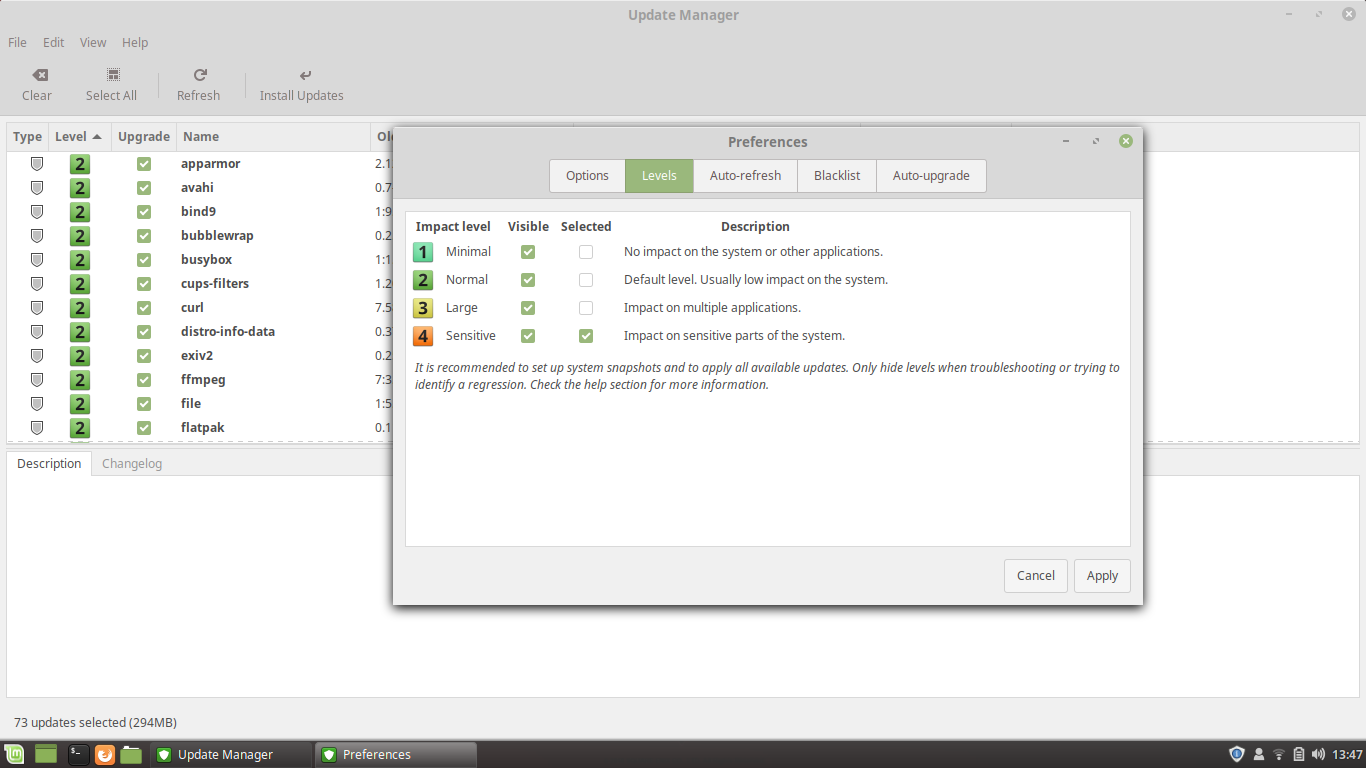Click the Cancel button
1366x768 pixels.
[x=1036, y=575]
